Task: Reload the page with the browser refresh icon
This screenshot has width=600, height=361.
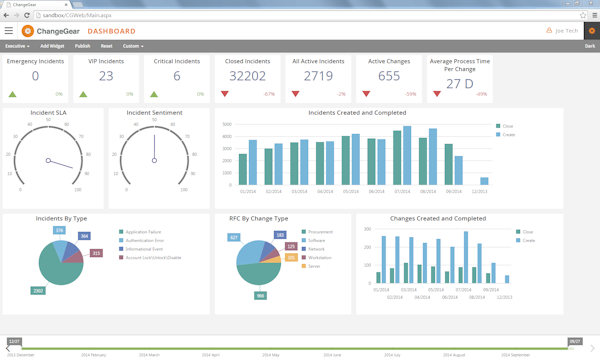Action: pos(27,15)
